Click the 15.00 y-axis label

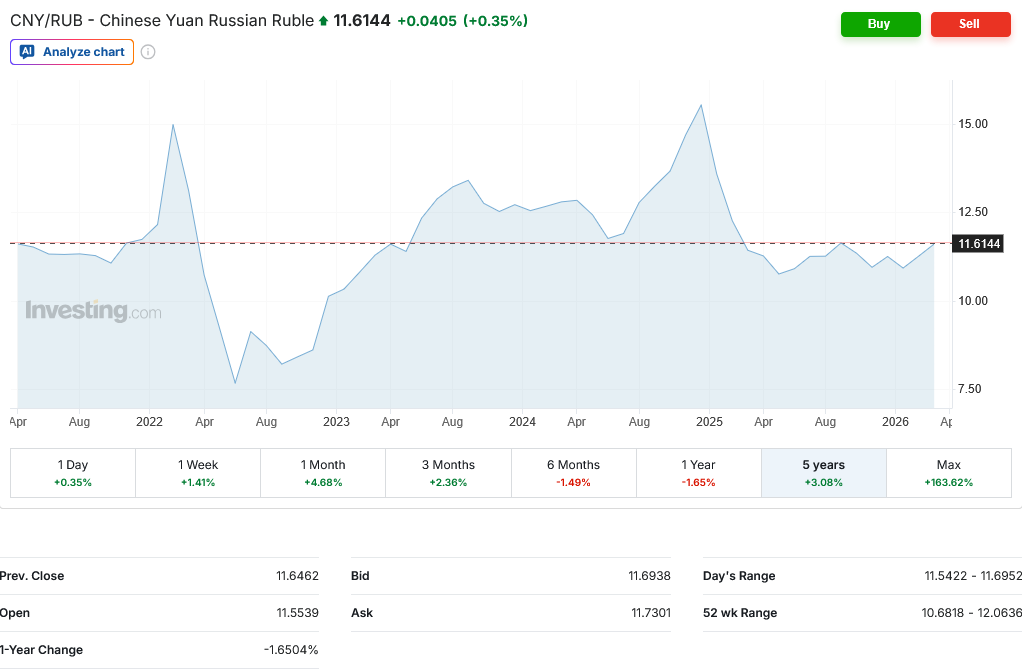(972, 124)
